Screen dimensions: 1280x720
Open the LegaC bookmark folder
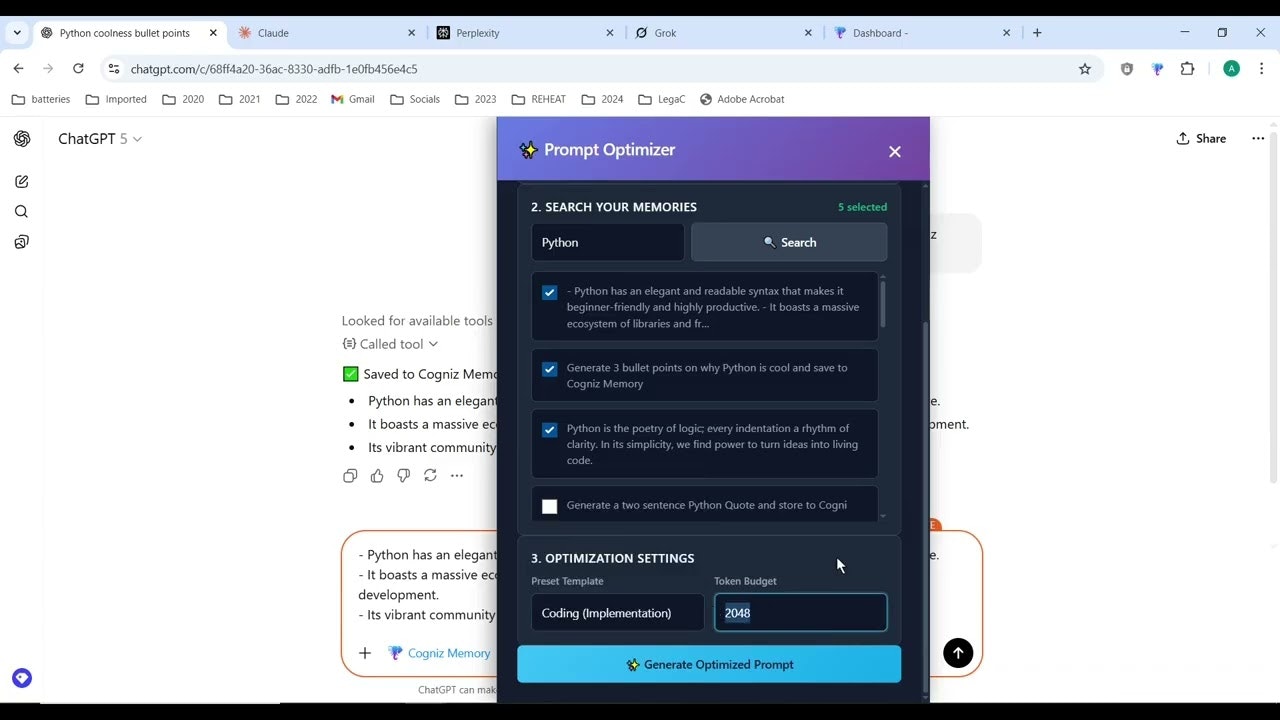click(x=663, y=99)
